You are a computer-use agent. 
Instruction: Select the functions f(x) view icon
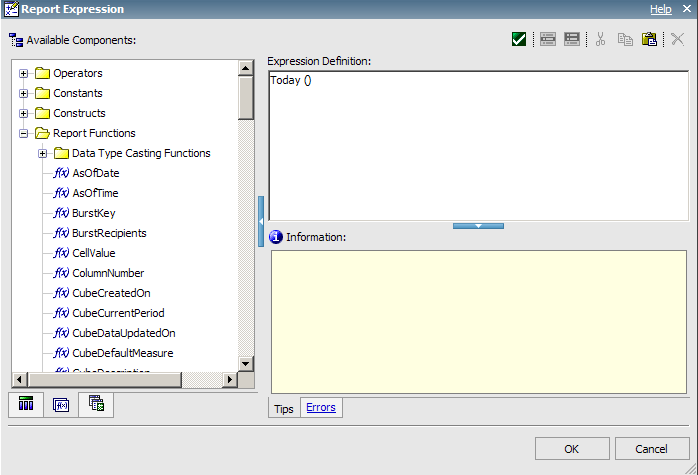tap(61, 404)
